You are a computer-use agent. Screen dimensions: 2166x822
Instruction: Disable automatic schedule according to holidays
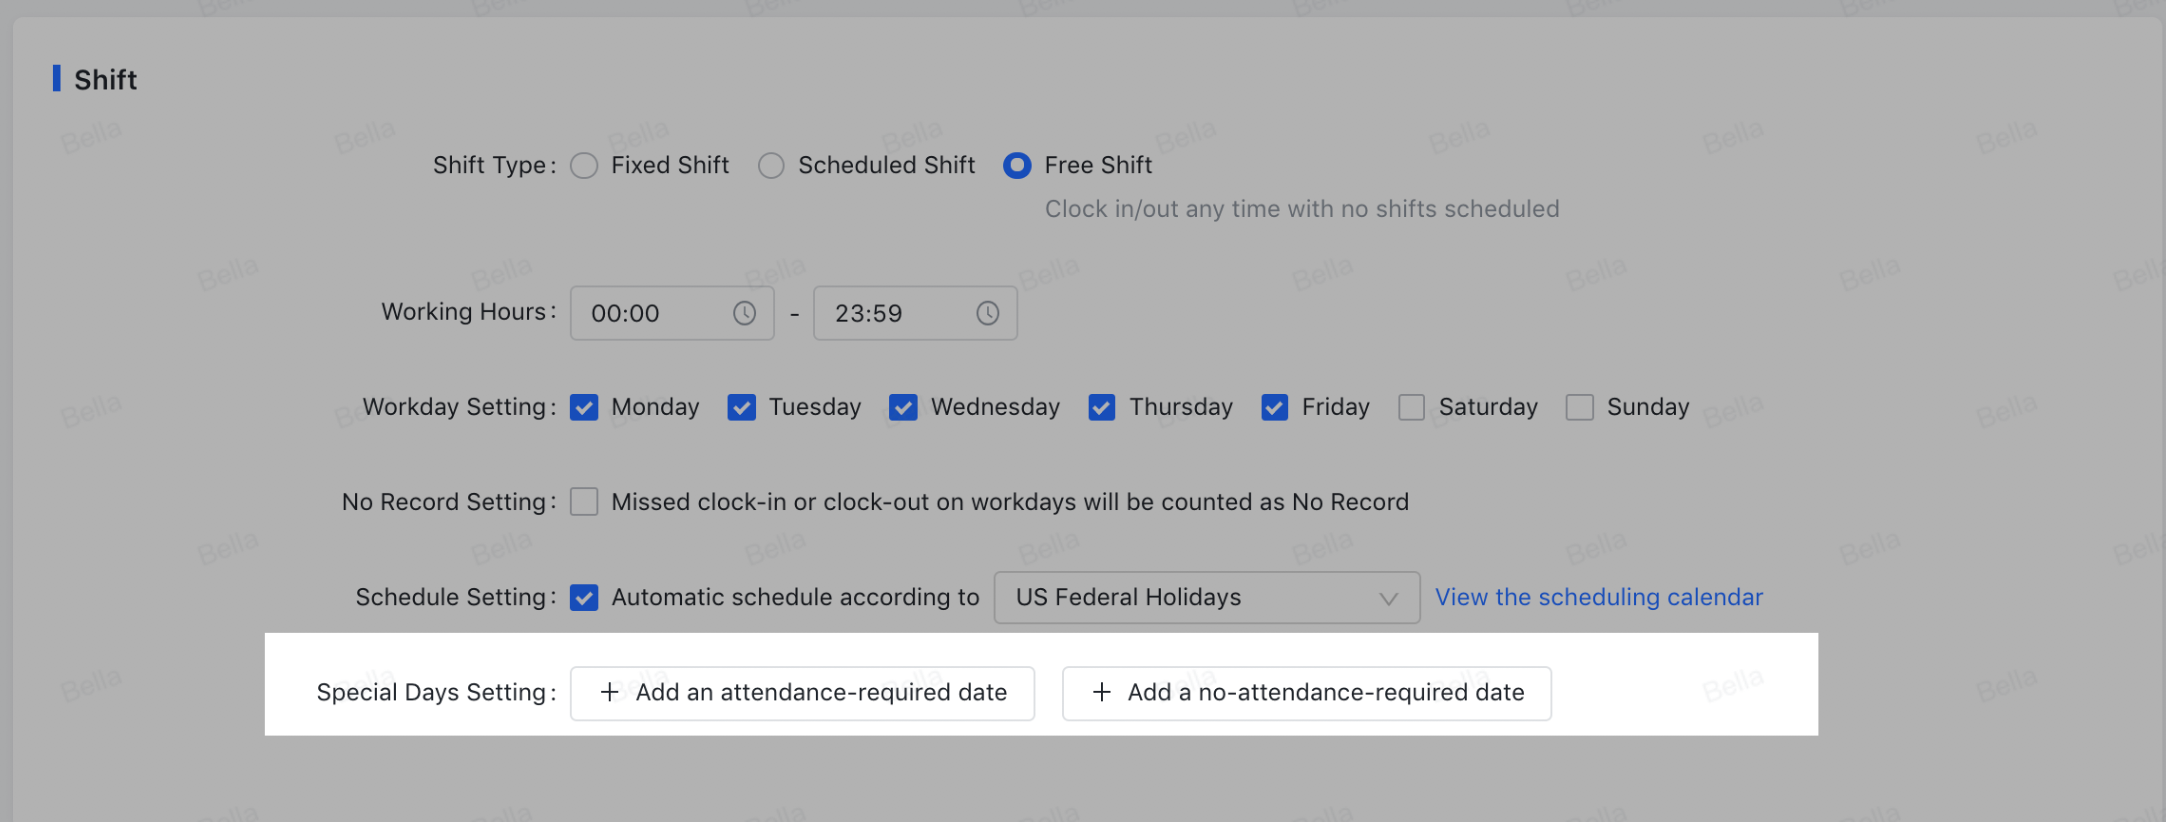click(584, 597)
